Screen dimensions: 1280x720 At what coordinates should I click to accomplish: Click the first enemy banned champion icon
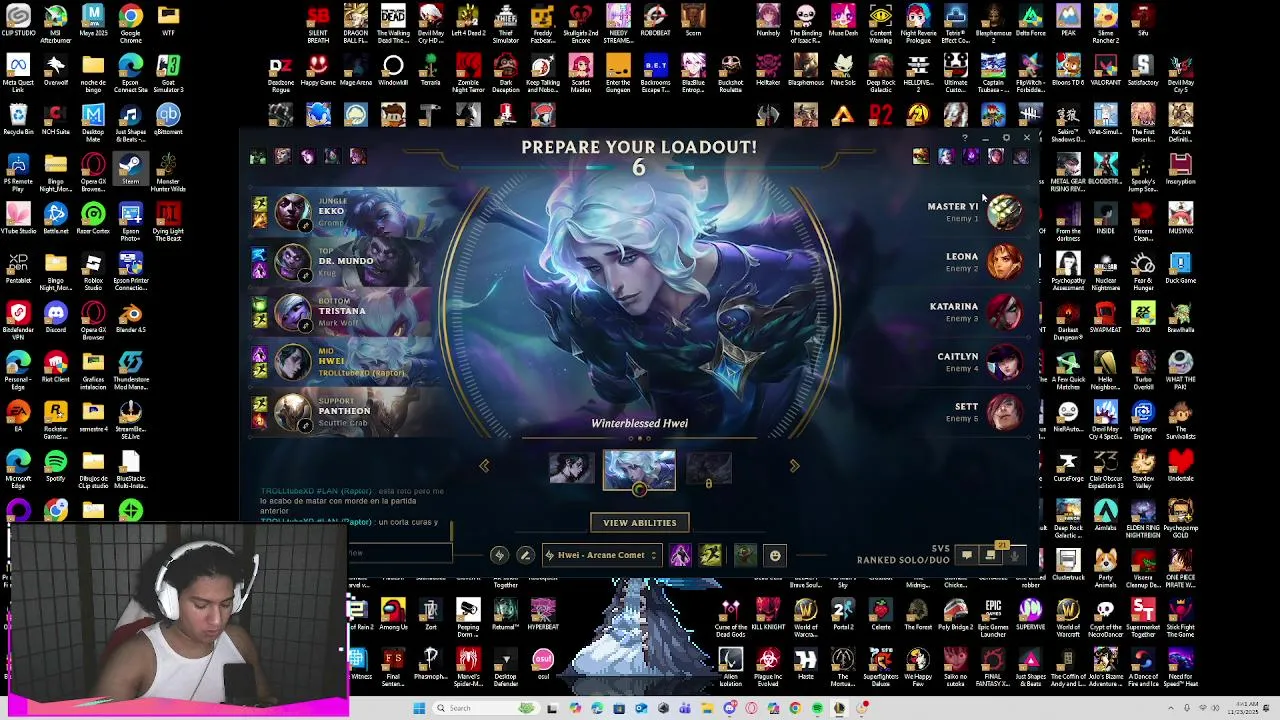coord(920,157)
